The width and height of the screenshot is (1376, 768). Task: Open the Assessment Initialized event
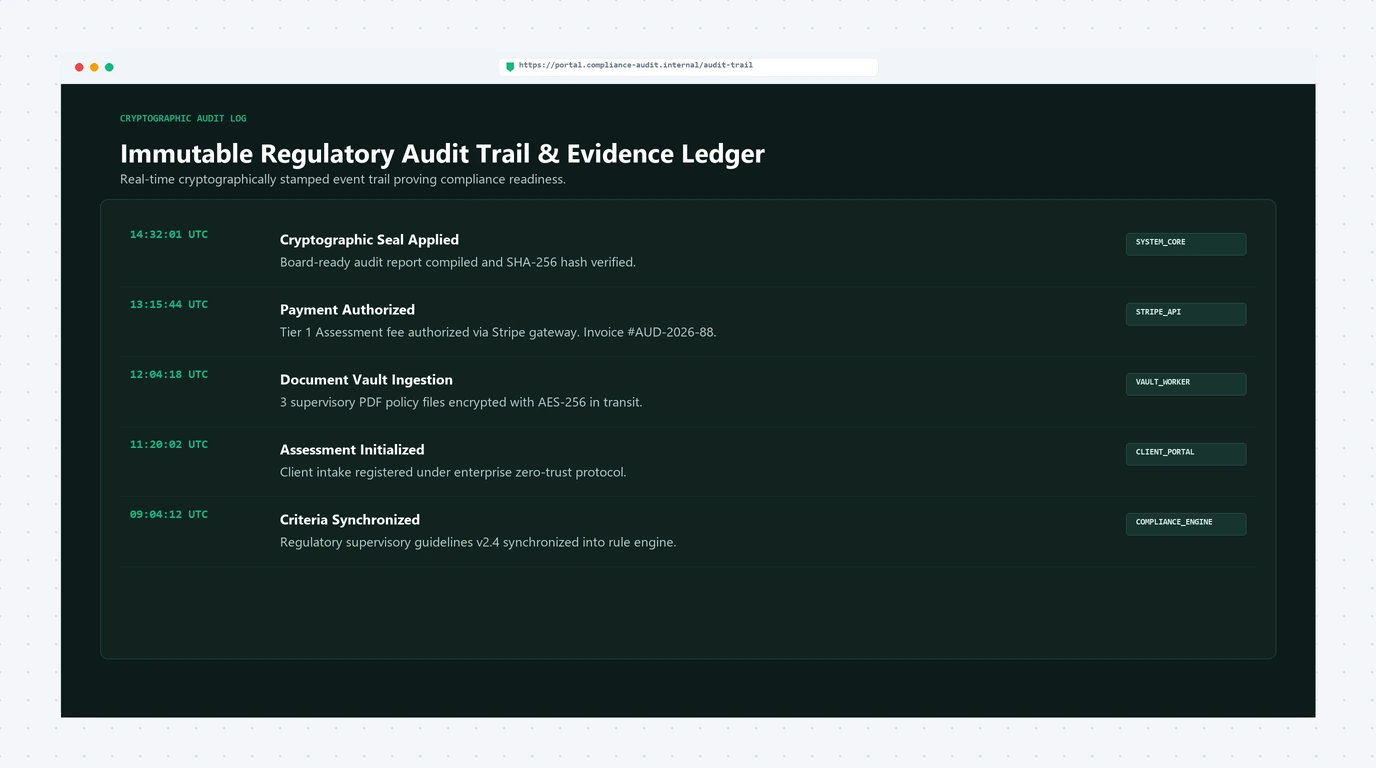(352, 450)
